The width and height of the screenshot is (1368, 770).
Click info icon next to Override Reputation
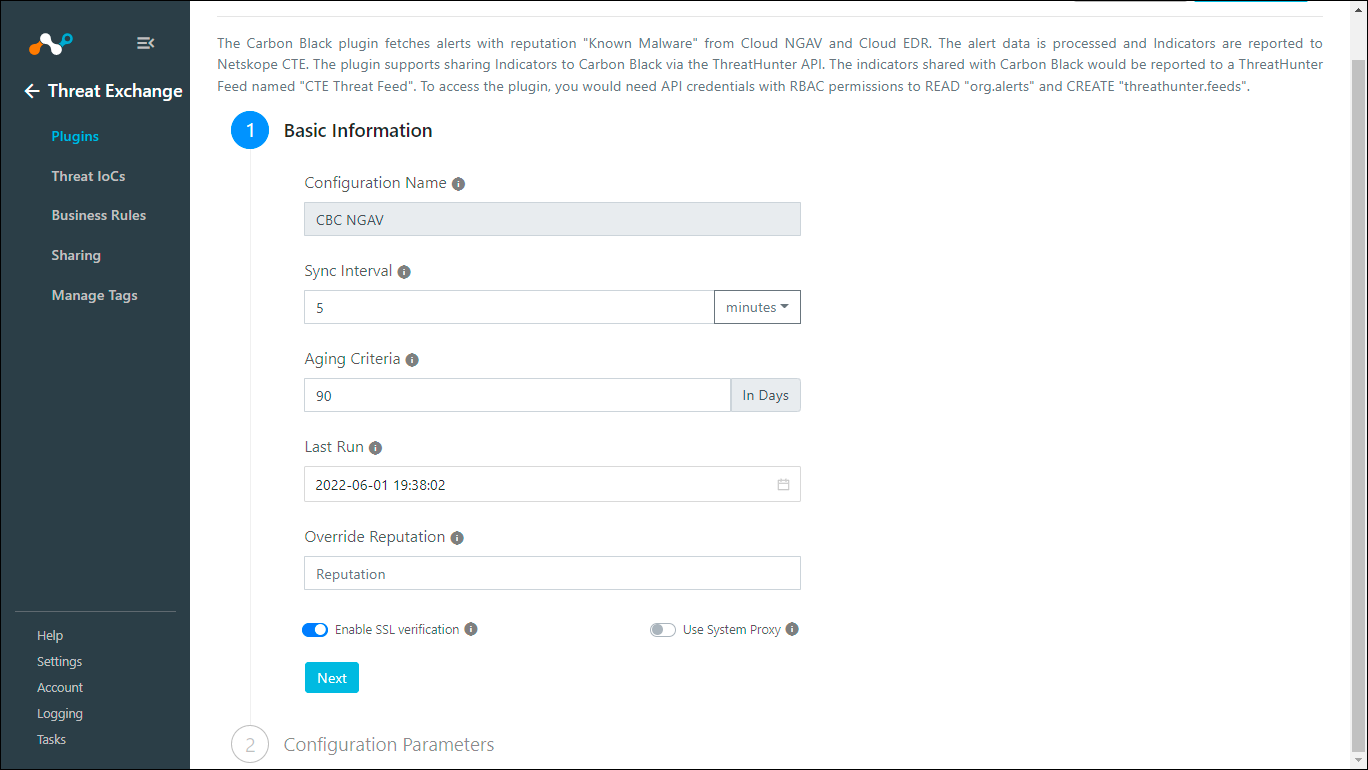click(x=457, y=538)
